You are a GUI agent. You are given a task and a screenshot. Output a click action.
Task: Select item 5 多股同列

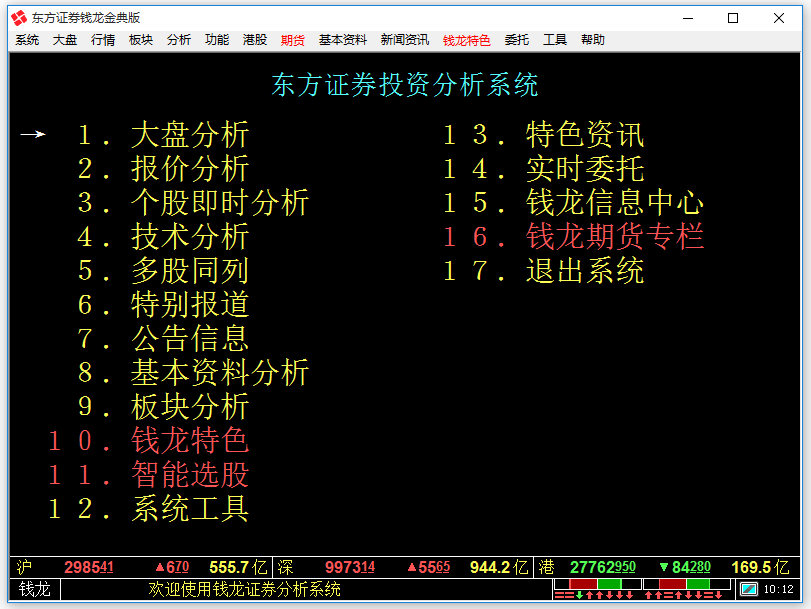tap(163, 271)
